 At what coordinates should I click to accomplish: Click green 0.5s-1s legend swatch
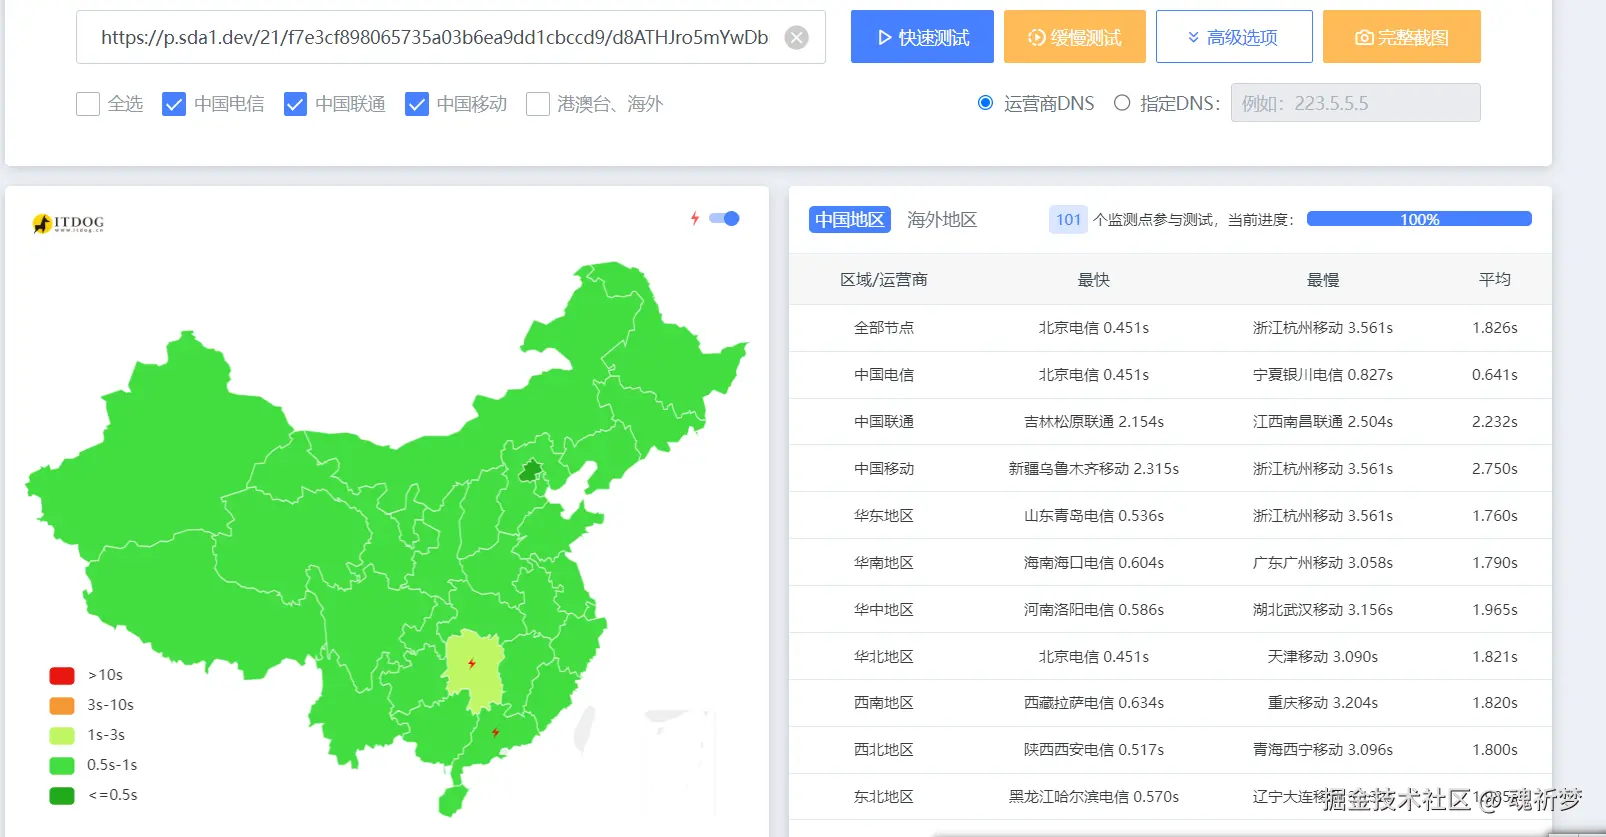pos(62,765)
